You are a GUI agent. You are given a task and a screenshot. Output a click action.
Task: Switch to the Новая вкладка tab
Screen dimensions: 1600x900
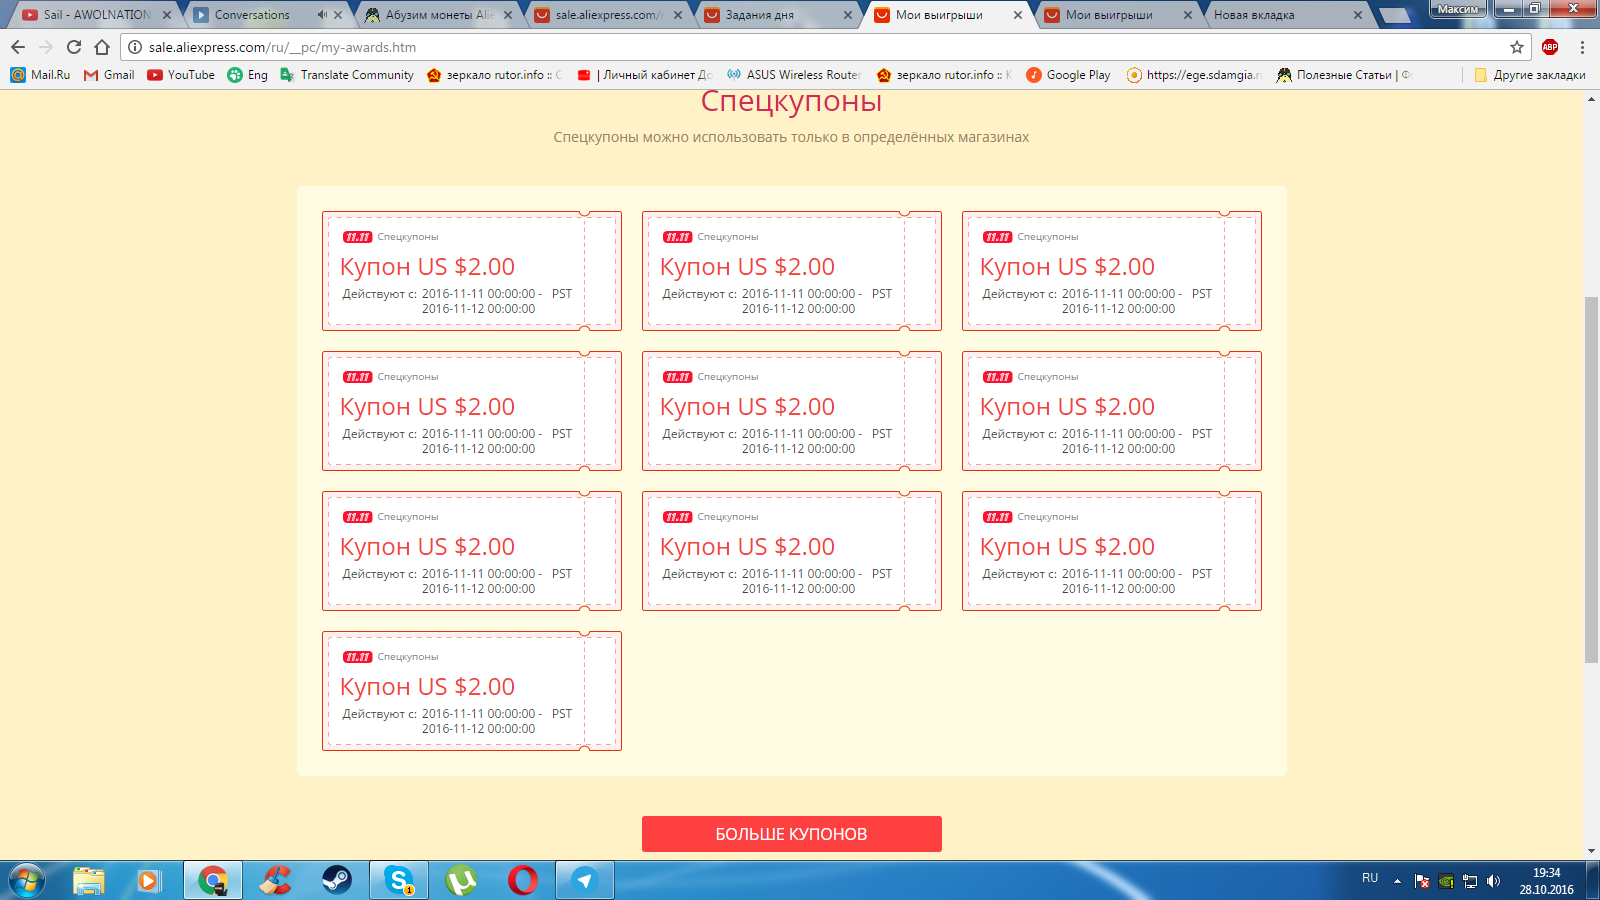1254,15
